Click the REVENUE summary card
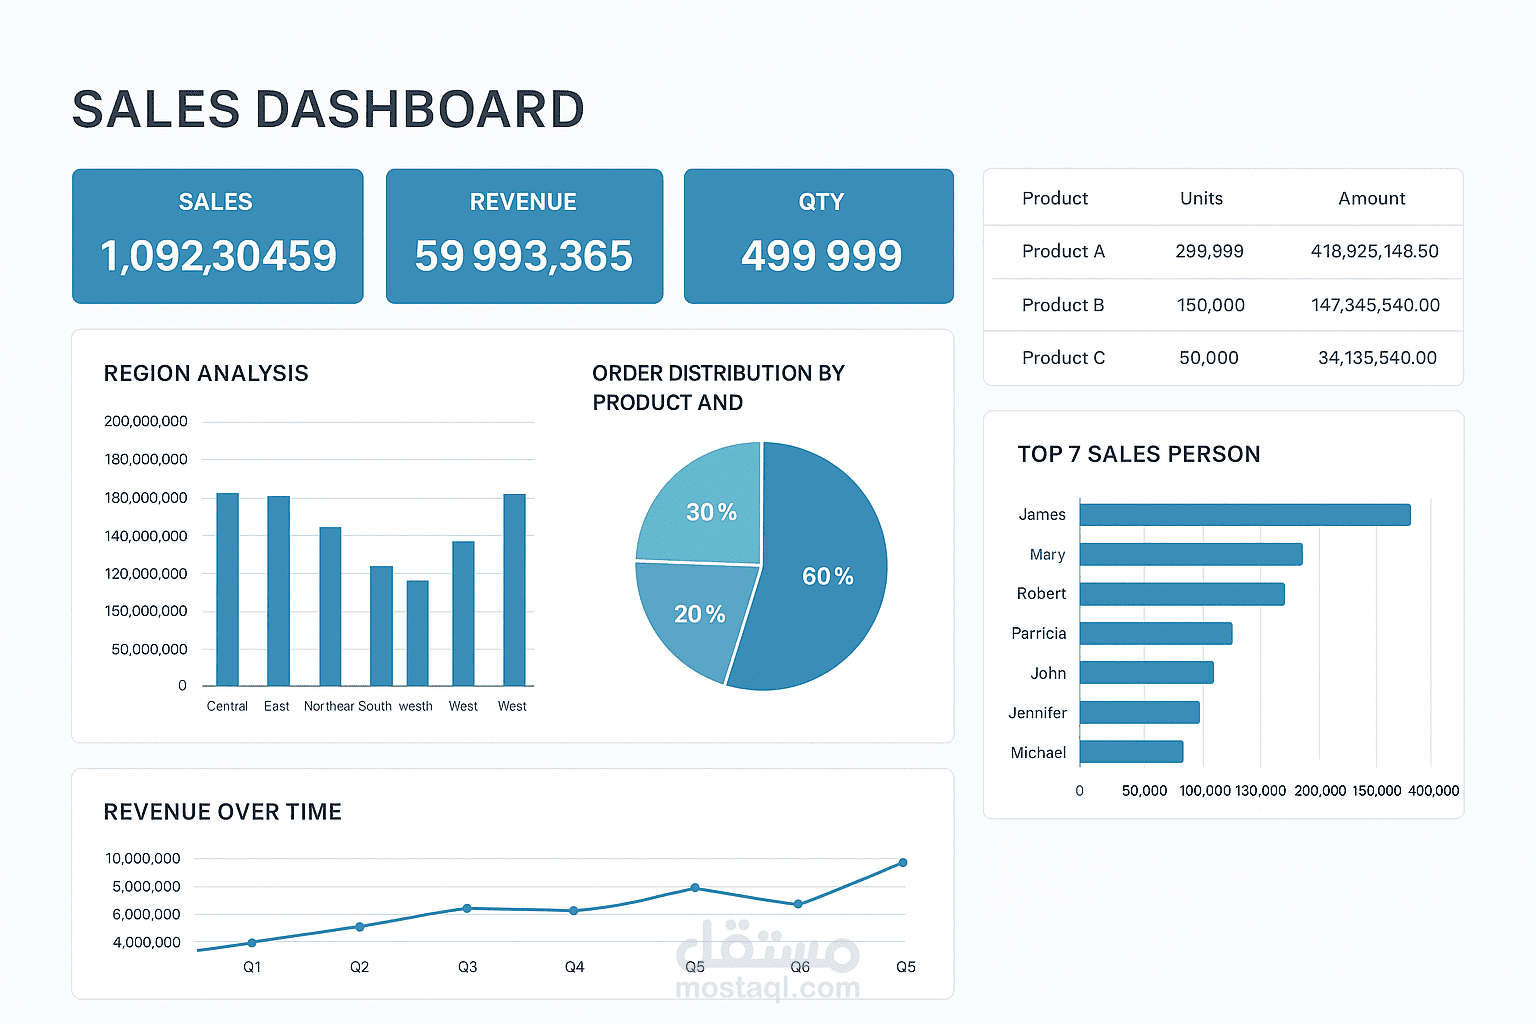The height and width of the screenshot is (1024, 1536). 523,235
